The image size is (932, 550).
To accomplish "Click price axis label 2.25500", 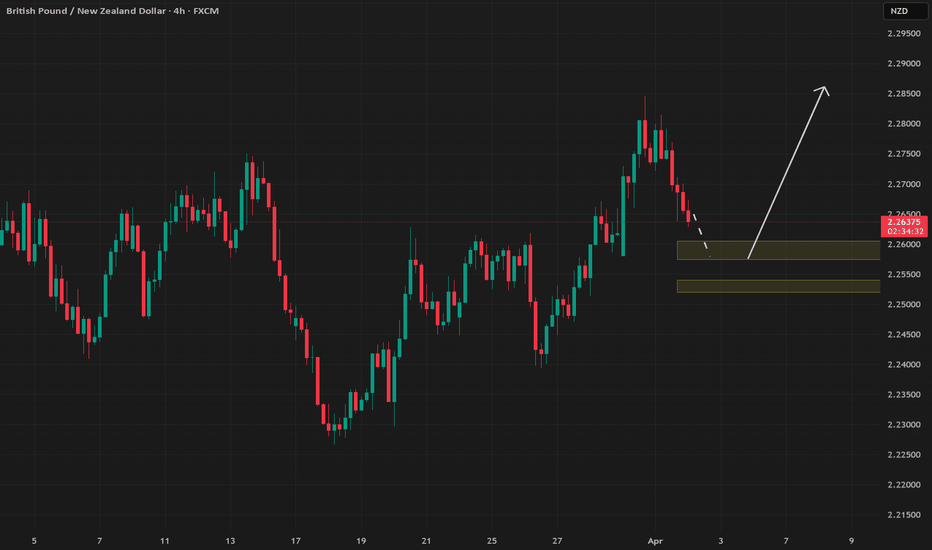I will [903, 274].
